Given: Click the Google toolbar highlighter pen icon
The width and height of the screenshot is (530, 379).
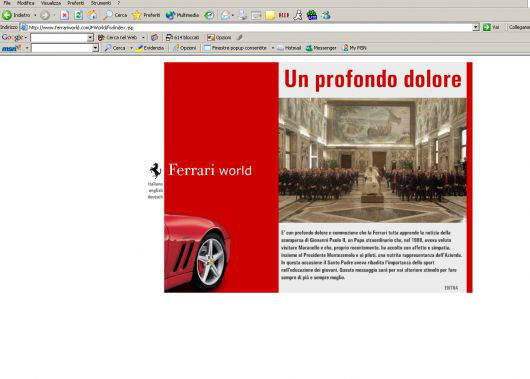Looking at the screenshot, I should tap(240, 38).
